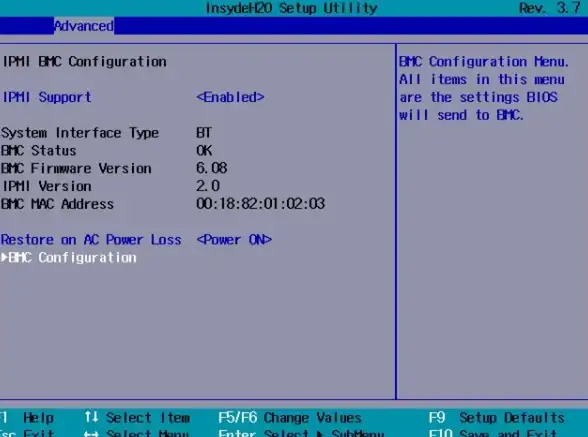Open the BMC Configuration submenu
The image size is (588, 437).
[69, 258]
